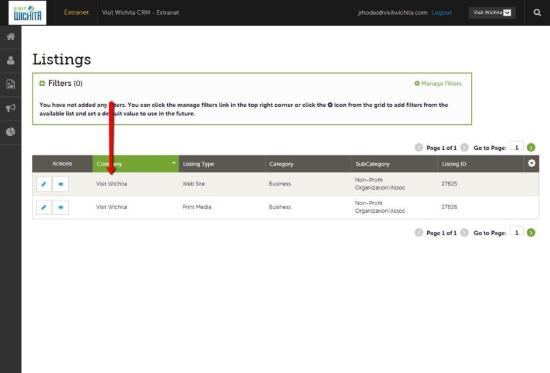
Task: Click the Manage Filters link
Action: point(438,84)
